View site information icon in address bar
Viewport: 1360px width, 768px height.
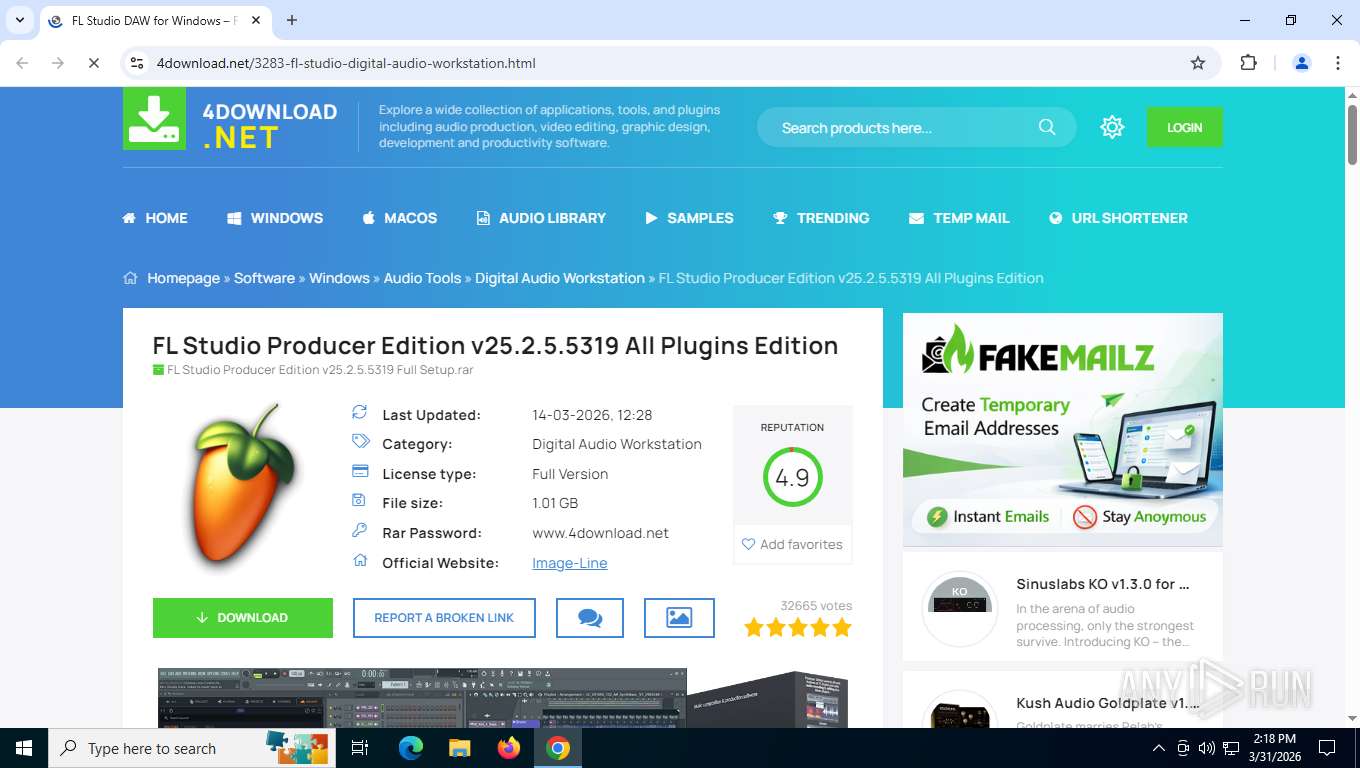[138, 63]
